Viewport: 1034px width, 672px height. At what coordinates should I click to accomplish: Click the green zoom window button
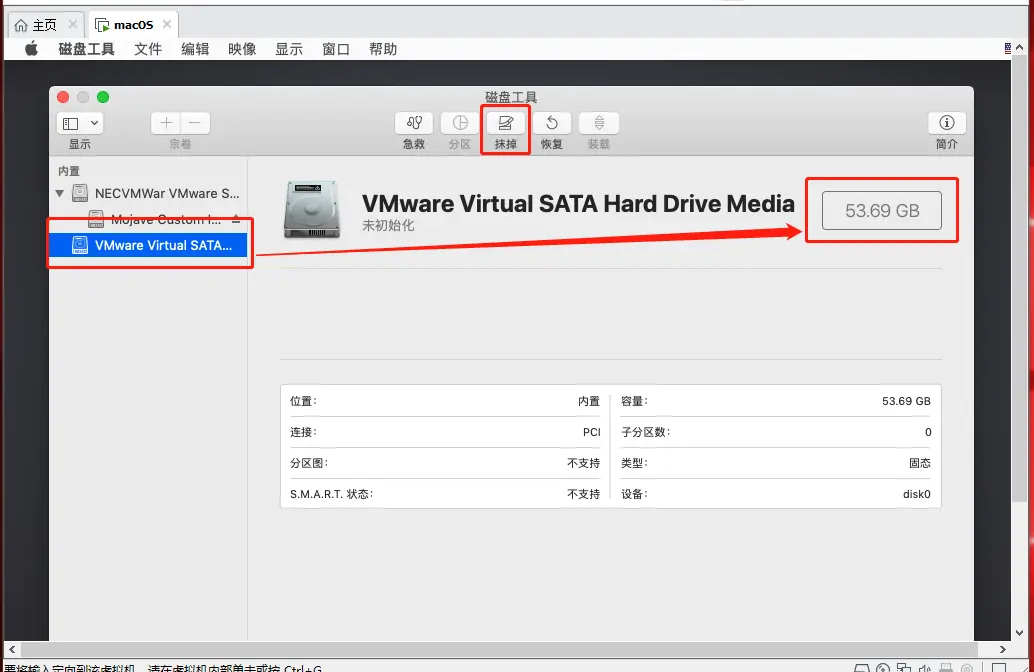pyautogui.click(x=103, y=97)
